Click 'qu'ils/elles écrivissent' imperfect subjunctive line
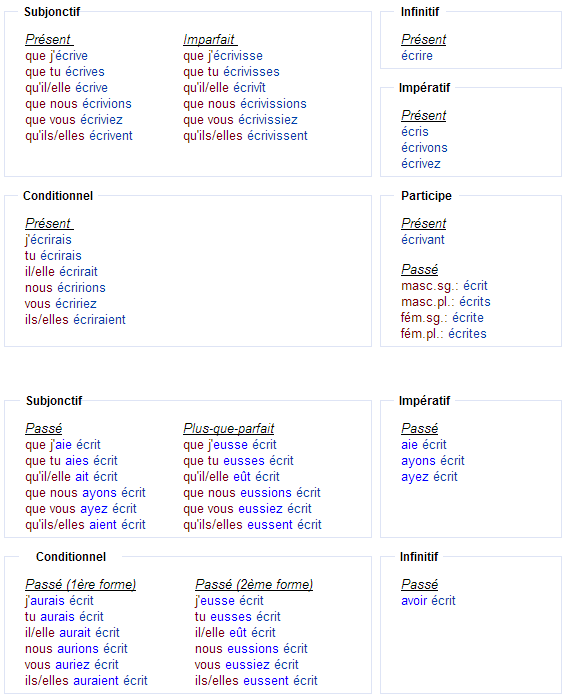This screenshot has height=696, width=570. pos(245,135)
